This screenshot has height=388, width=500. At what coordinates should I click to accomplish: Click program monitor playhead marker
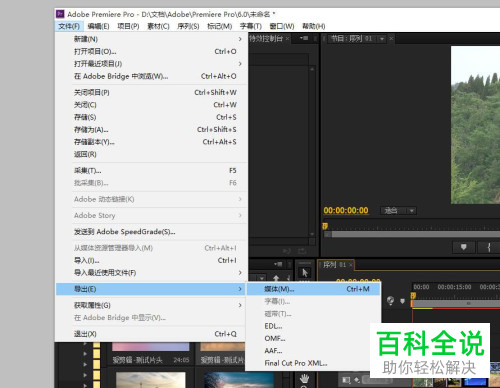[325, 226]
